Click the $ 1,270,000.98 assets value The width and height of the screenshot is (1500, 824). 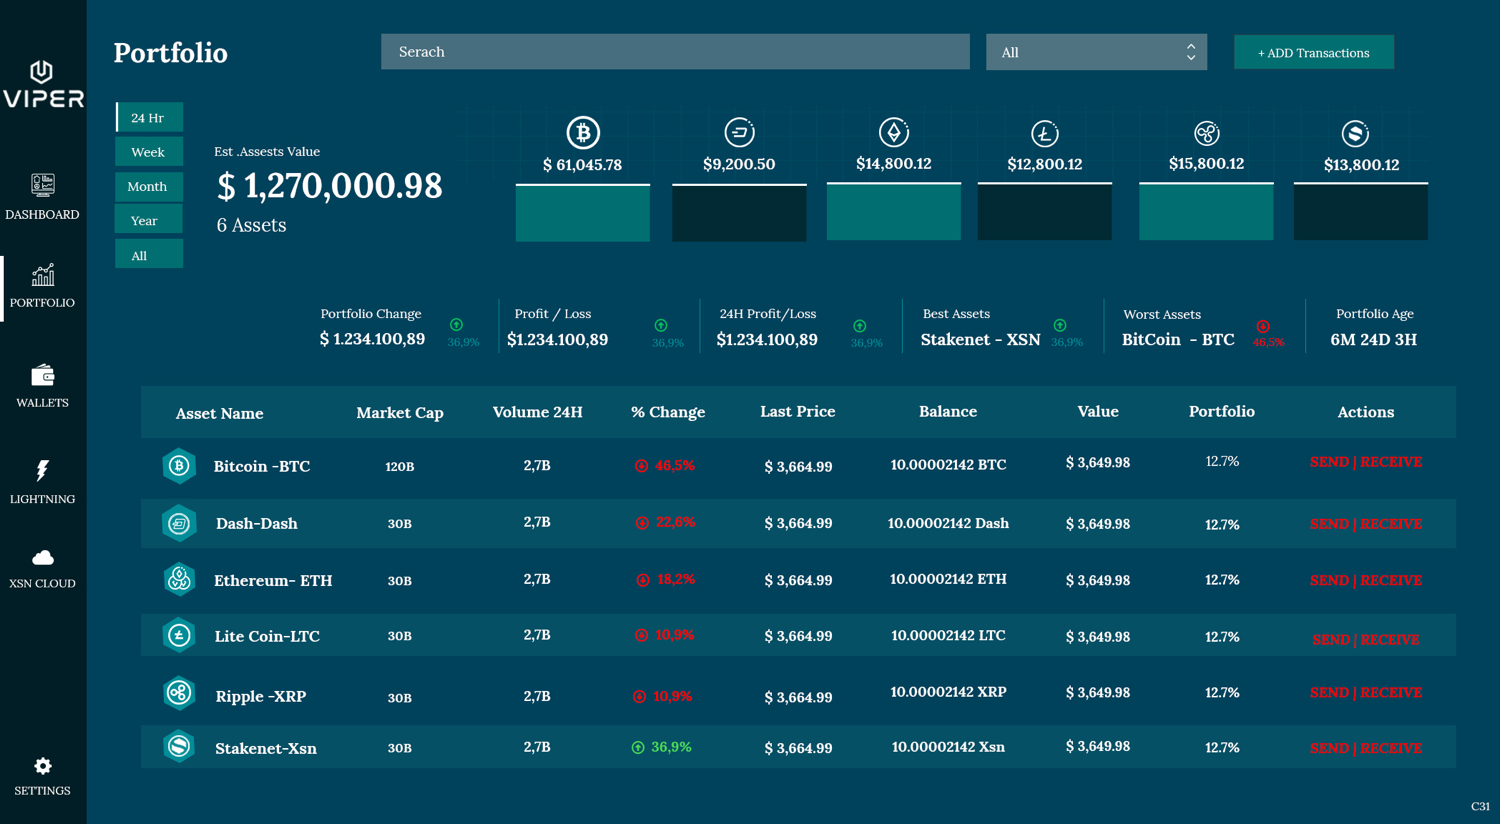click(330, 186)
